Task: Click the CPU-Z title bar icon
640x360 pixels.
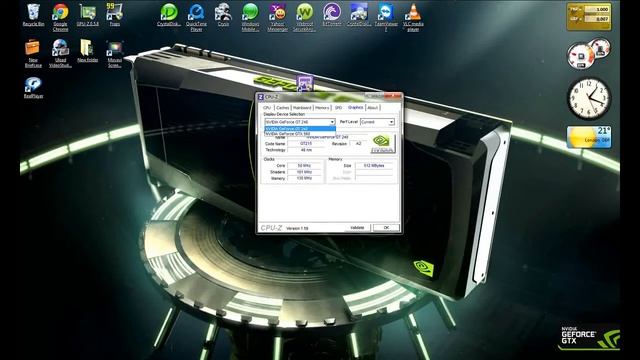Action: click(261, 97)
